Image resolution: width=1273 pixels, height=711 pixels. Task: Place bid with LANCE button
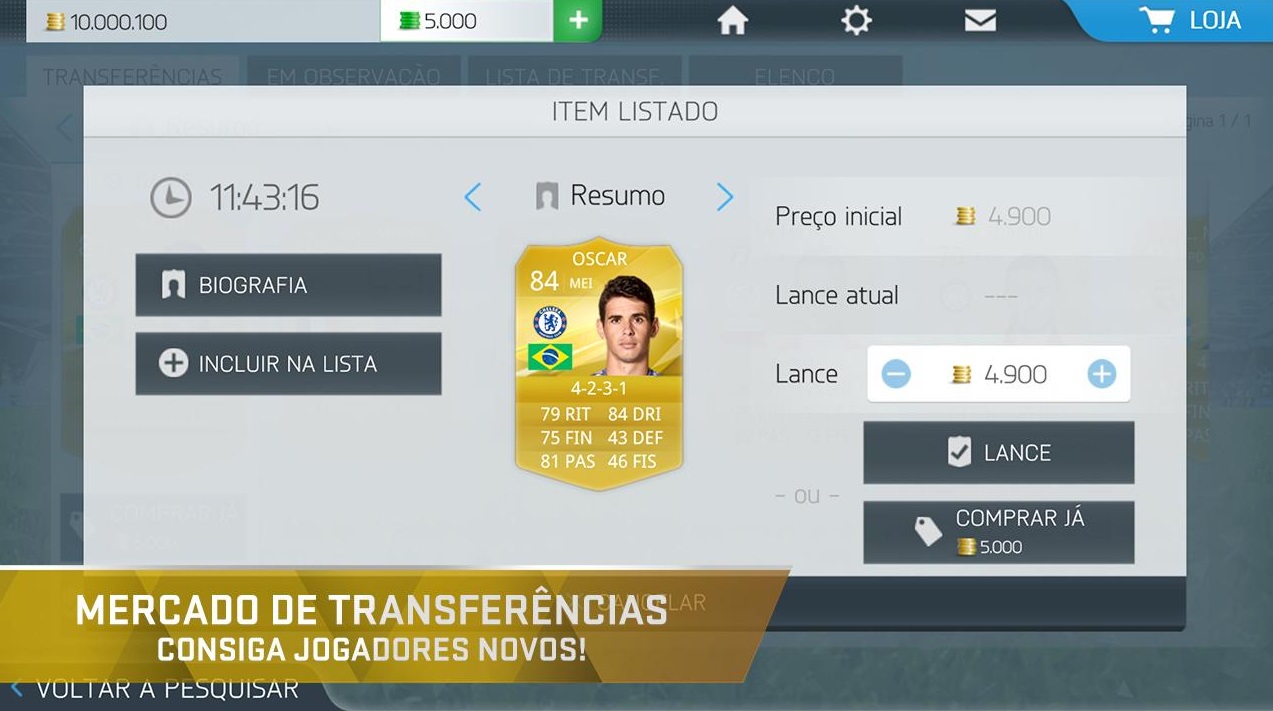(x=998, y=452)
